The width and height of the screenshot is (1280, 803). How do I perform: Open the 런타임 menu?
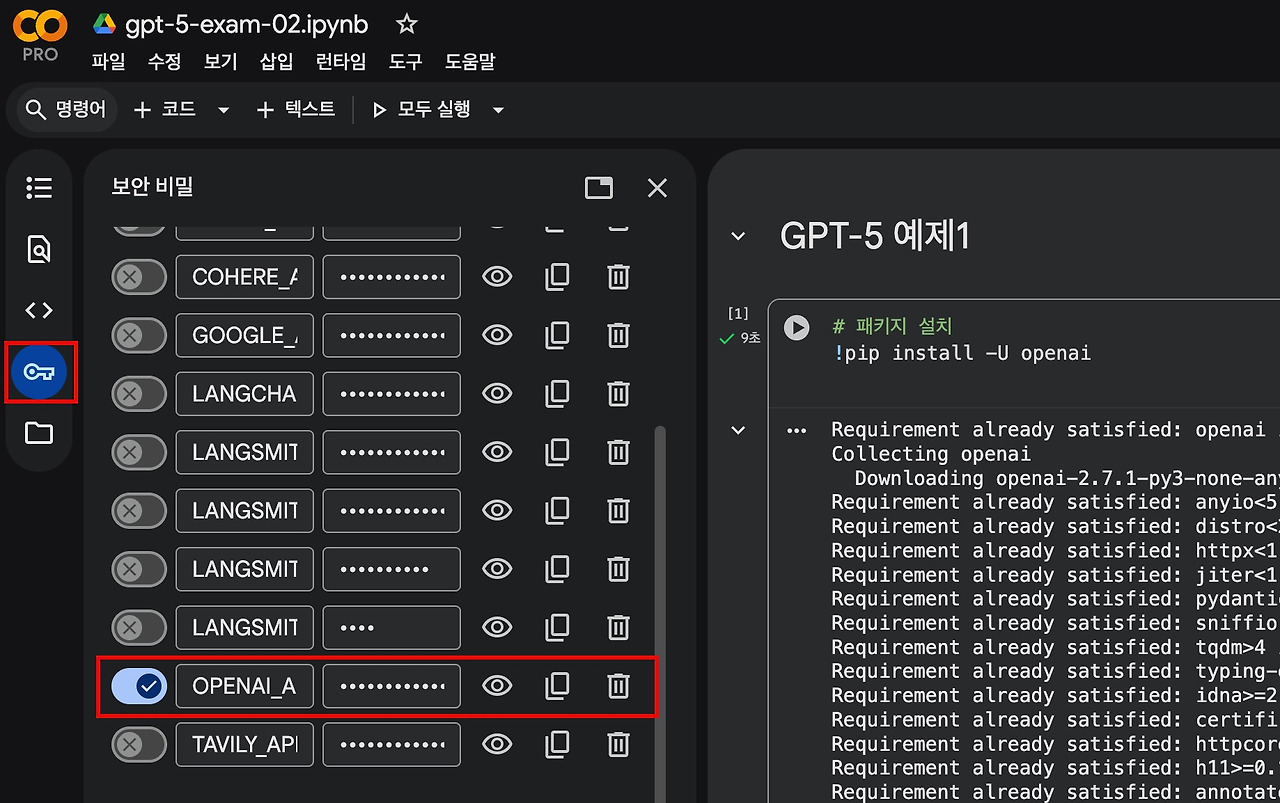(x=341, y=62)
